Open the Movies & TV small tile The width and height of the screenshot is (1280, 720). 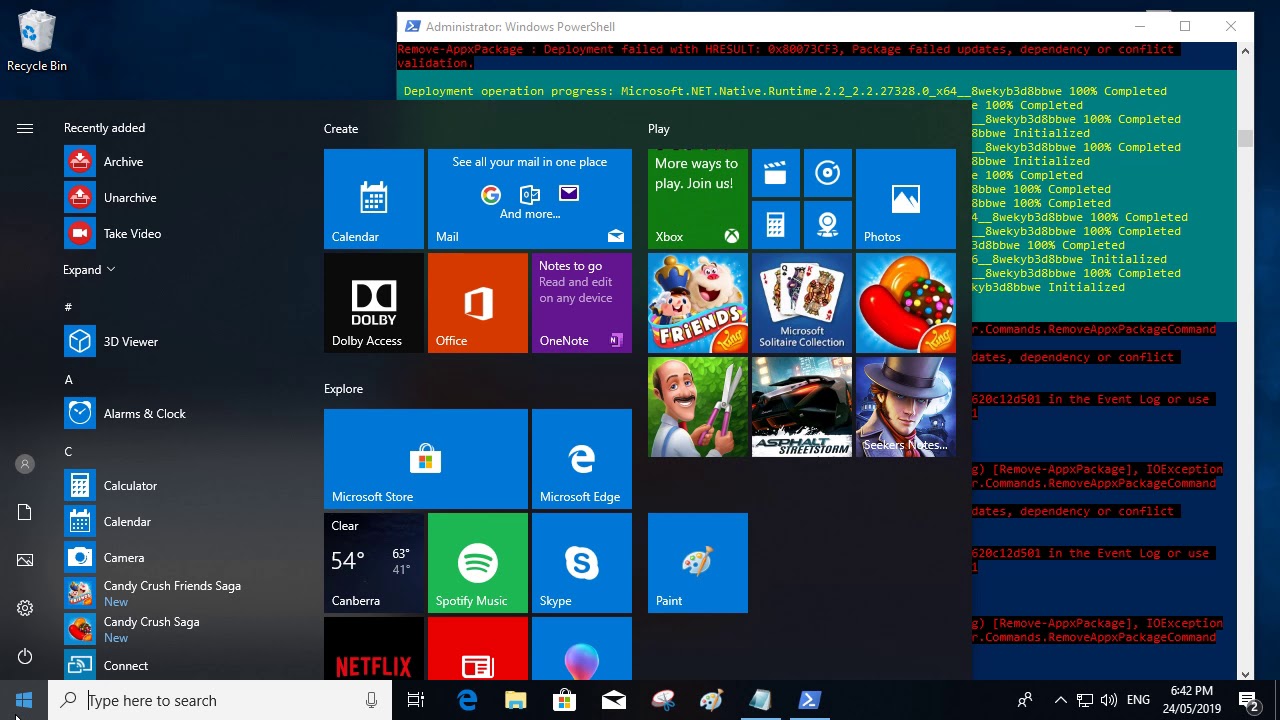pyautogui.click(x=776, y=173)
